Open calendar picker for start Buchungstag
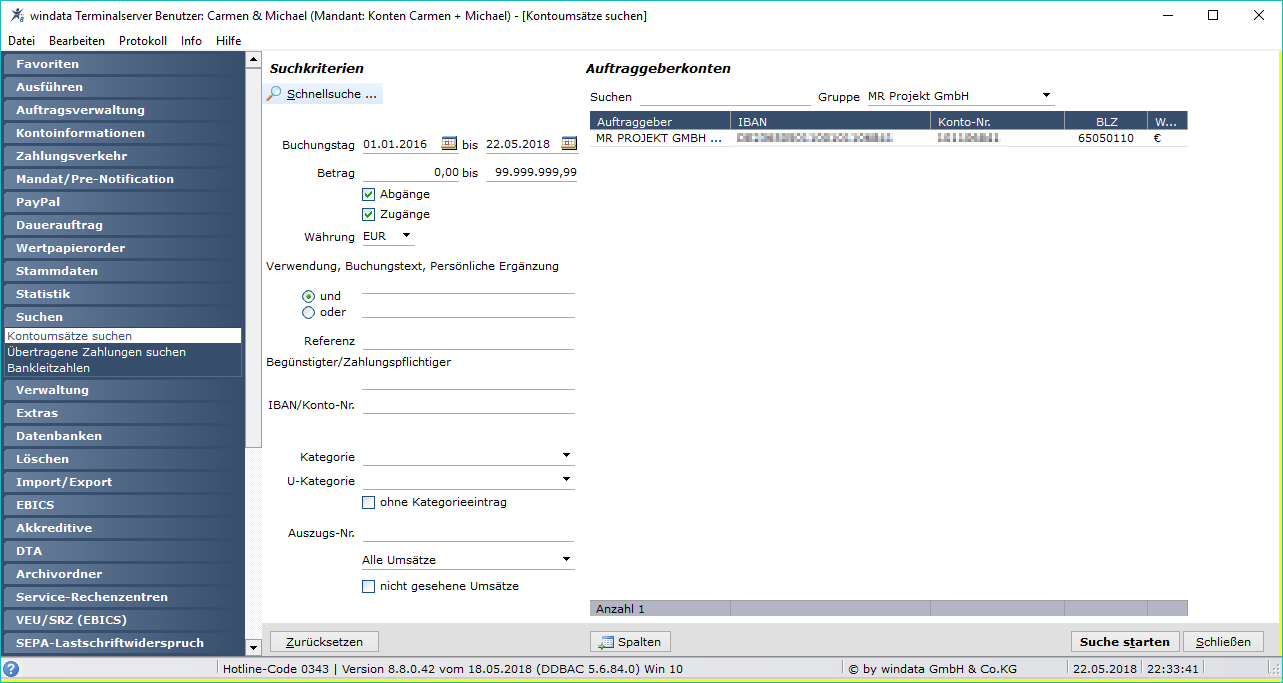This screenshot has width=1283, height=683. [450, 144]
